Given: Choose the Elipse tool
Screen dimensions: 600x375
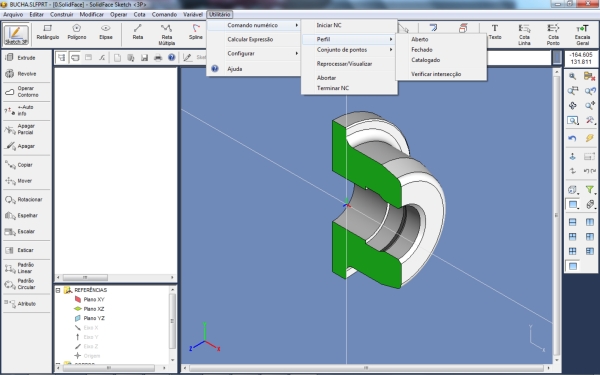Looking at the screenshot, I should (x=106, y=32).
